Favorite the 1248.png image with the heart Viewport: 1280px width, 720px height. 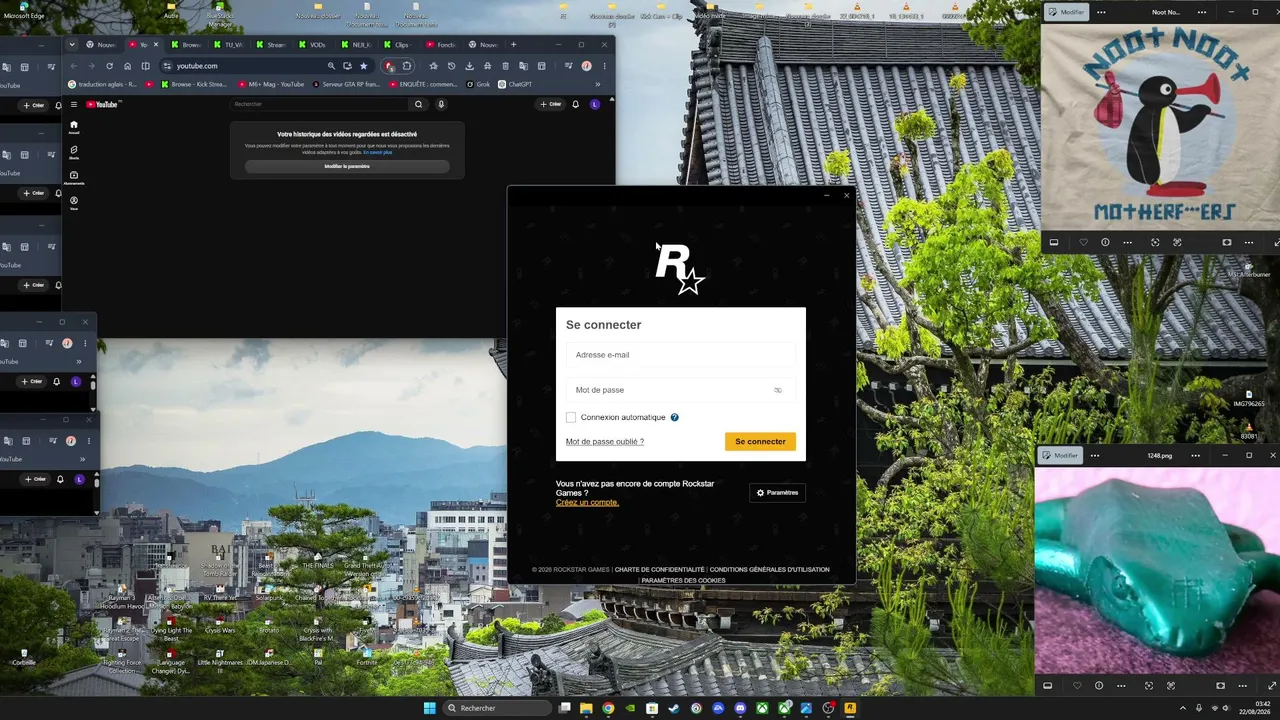pyautogui.click(x=1077, y=686)
